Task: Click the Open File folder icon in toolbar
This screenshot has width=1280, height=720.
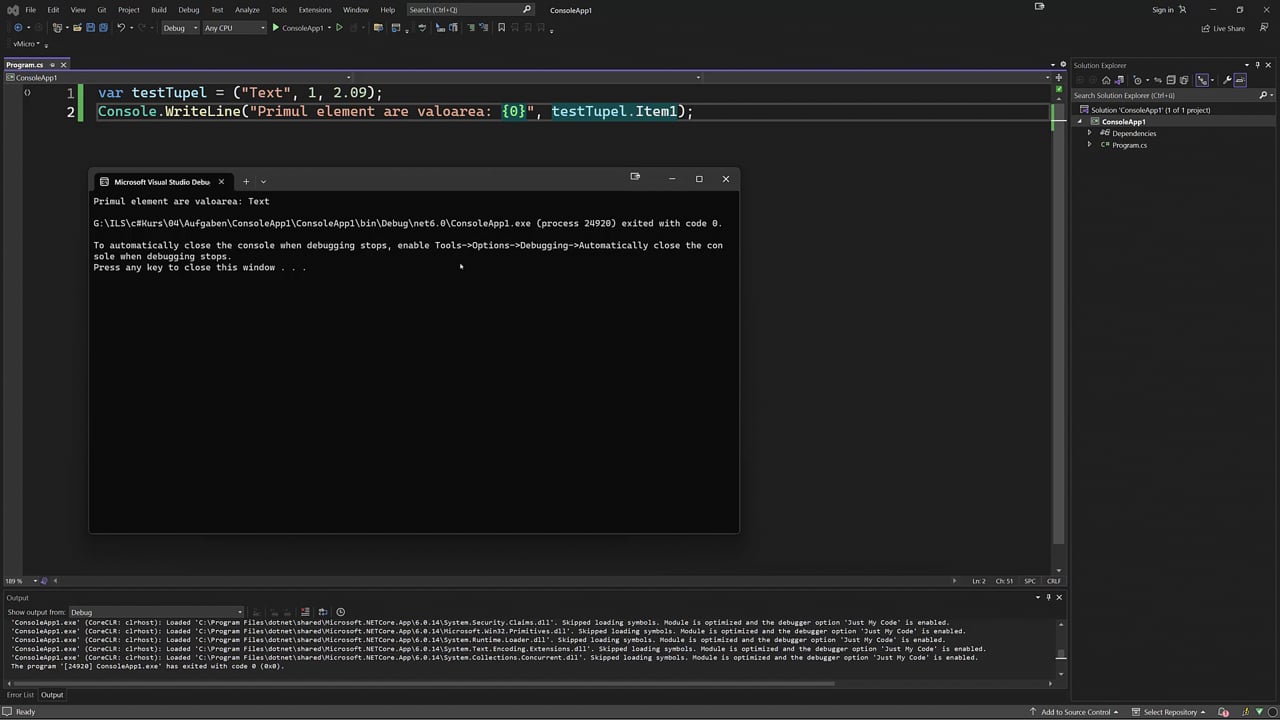Action: pos(77,28)
